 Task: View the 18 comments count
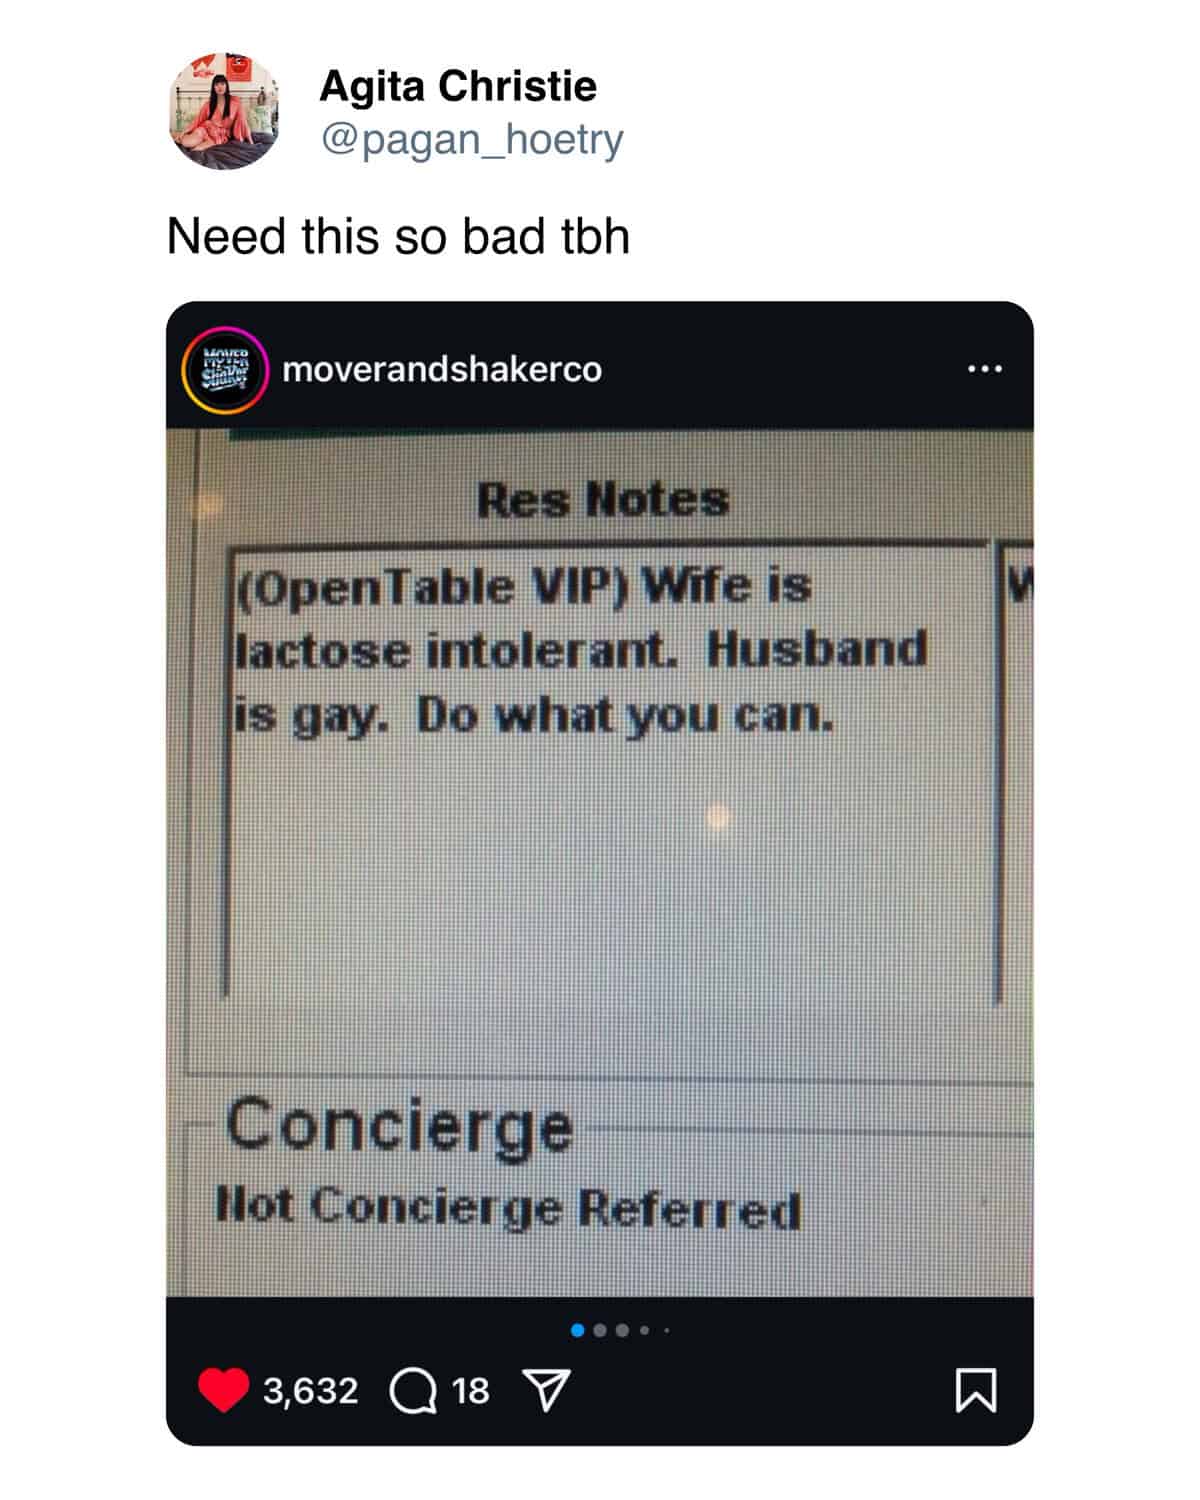tap(470, 1391)
